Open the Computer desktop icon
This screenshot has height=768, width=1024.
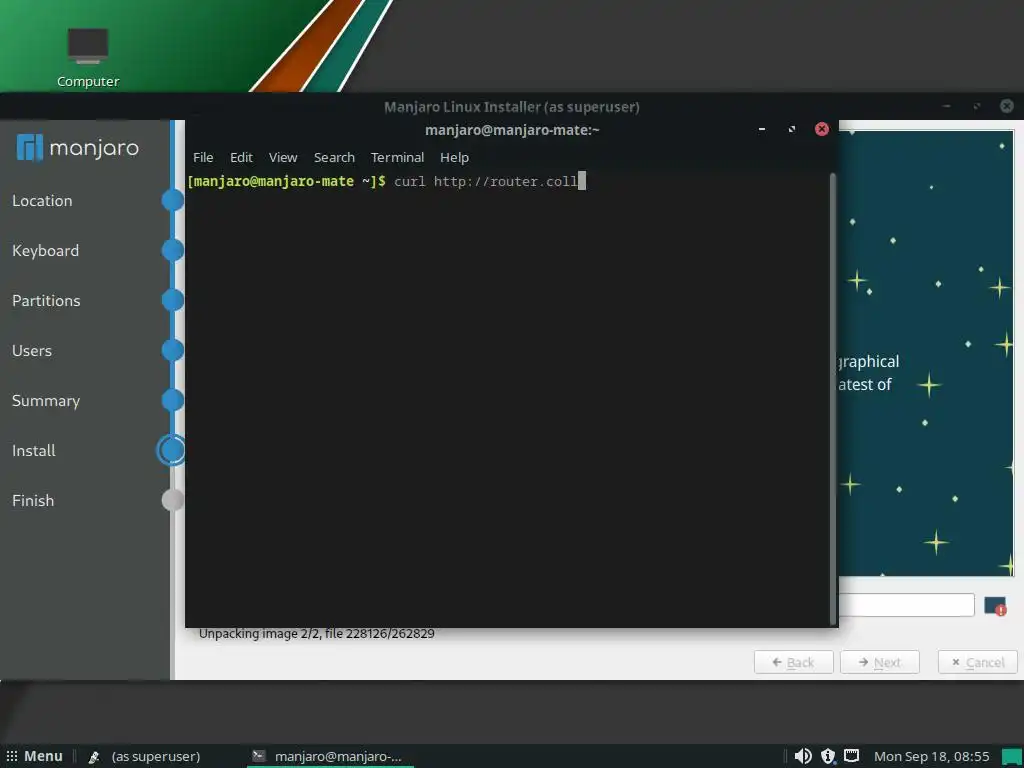pyautogui.click(x=88, y=57)
